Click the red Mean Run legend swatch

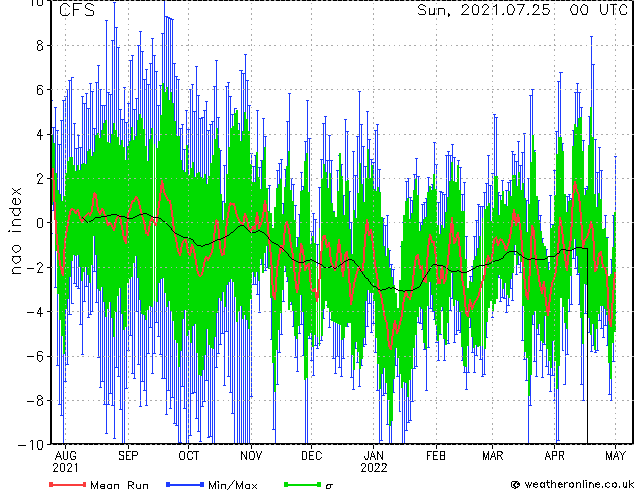(68, 484)
